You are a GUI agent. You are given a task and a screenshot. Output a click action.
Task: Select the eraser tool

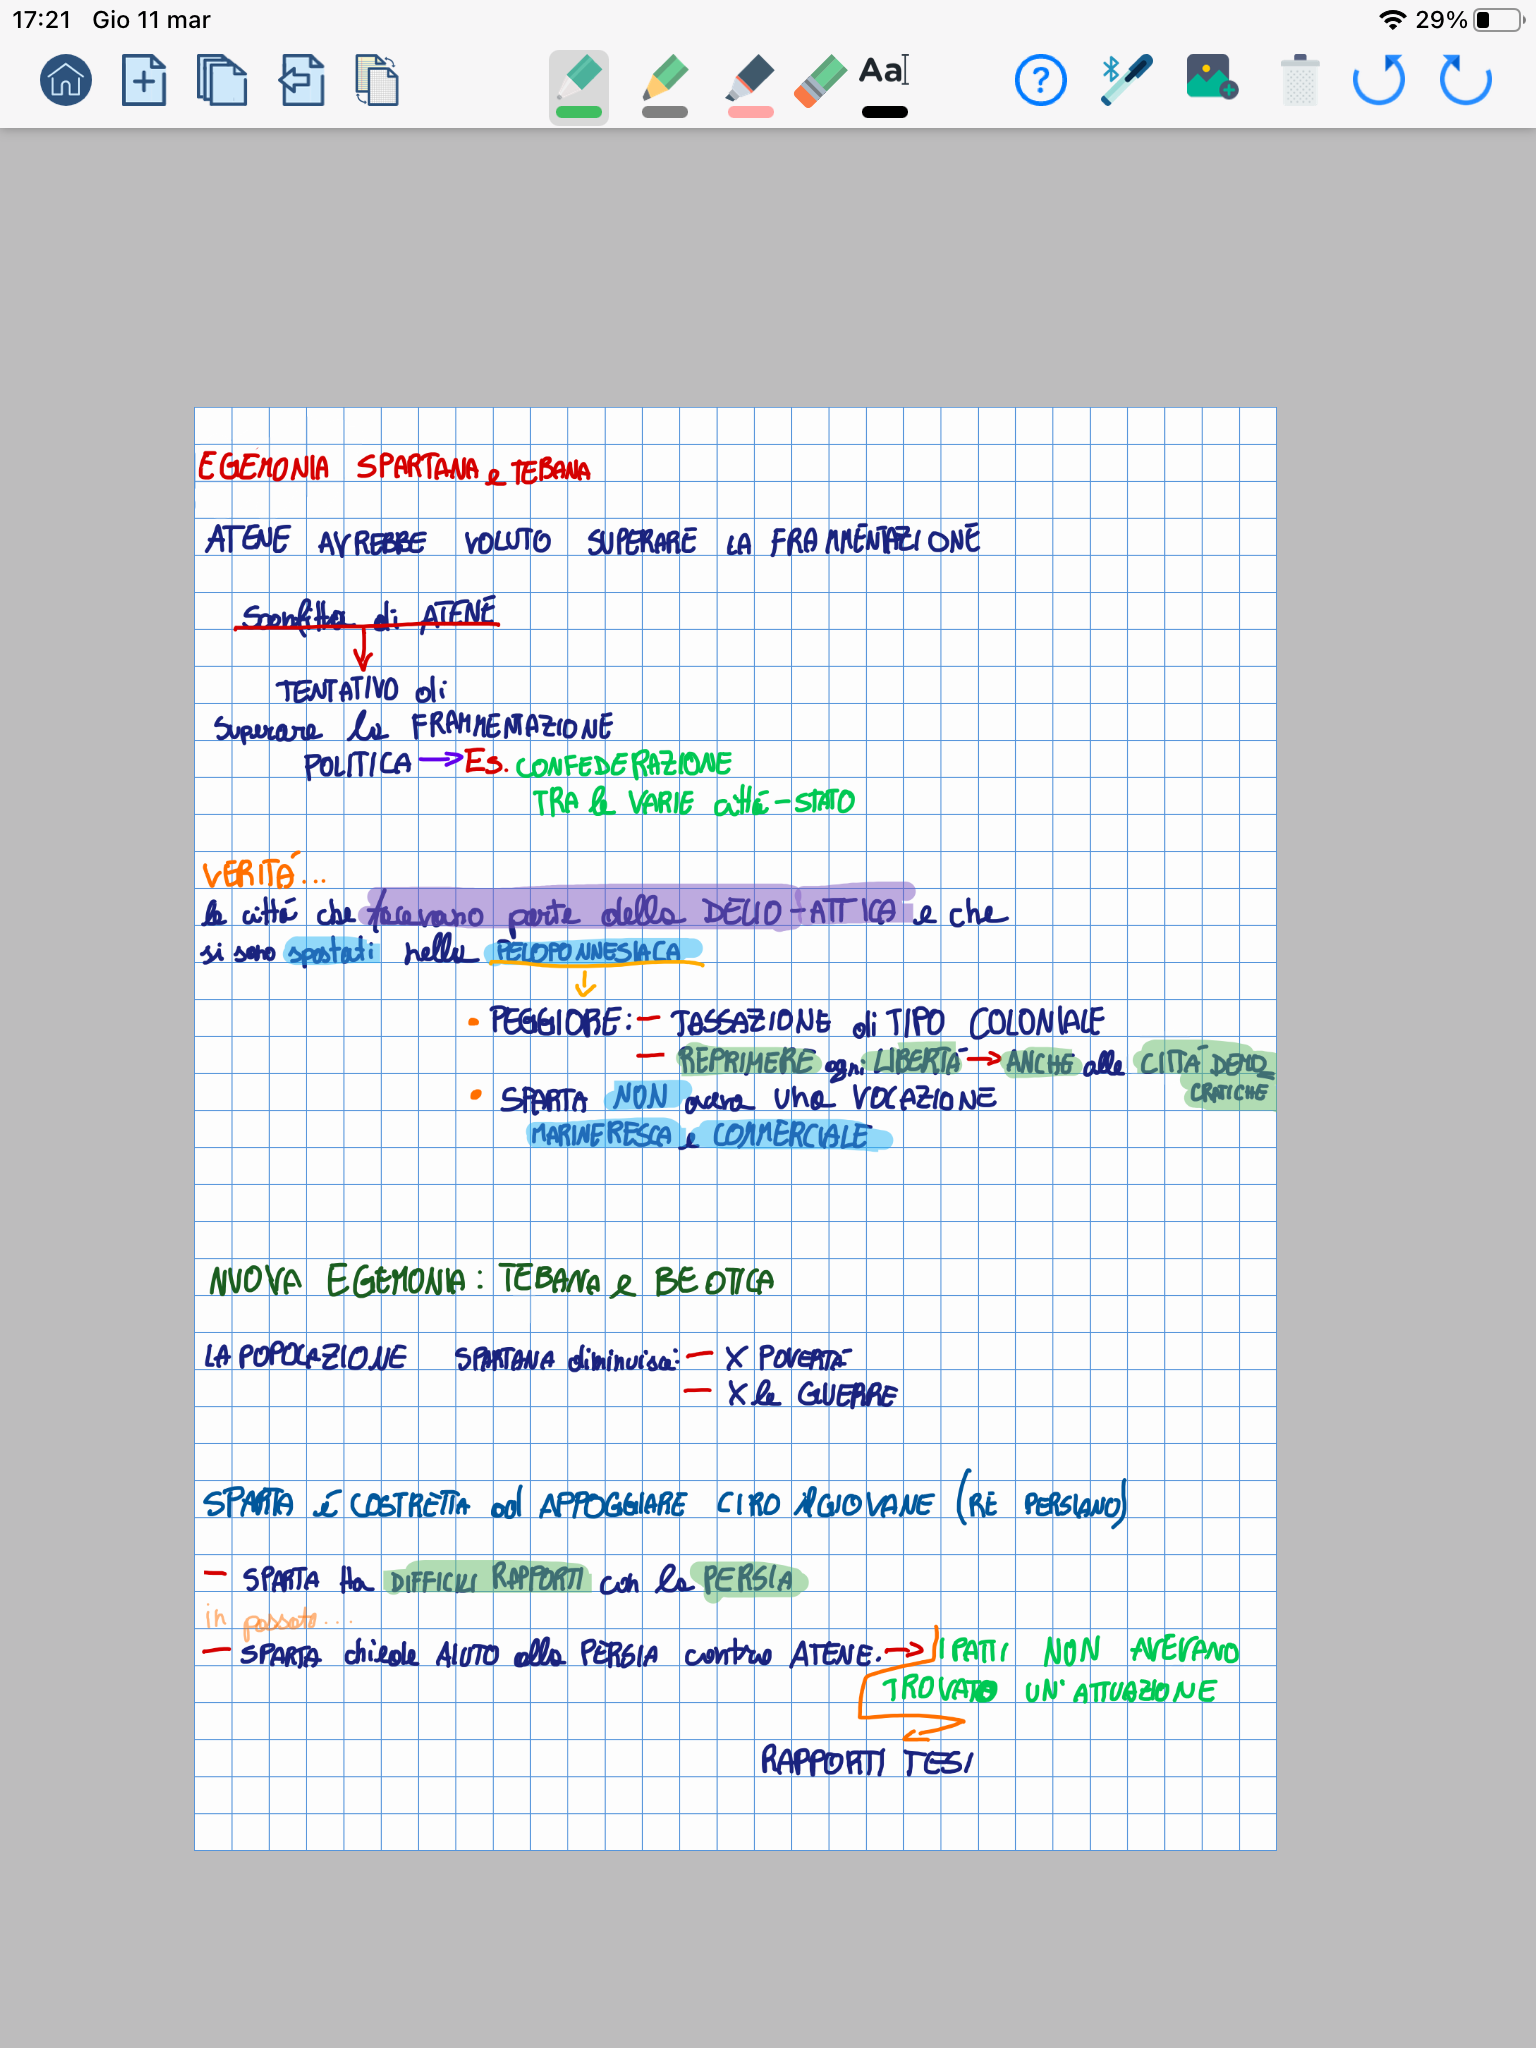(x=821, y=80)
